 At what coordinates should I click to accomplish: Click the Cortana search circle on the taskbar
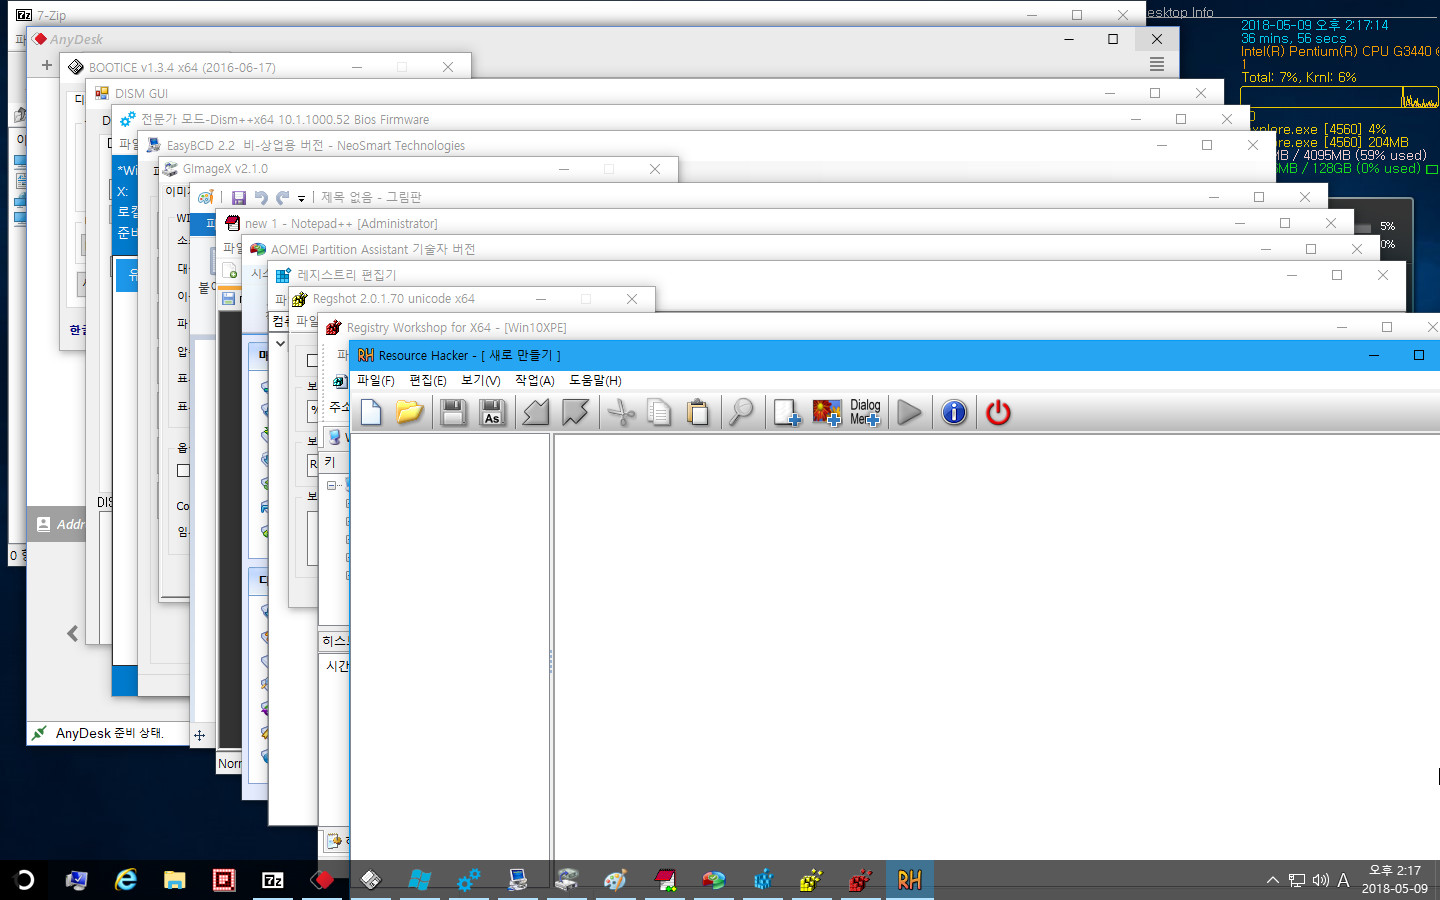pos(24,880)
